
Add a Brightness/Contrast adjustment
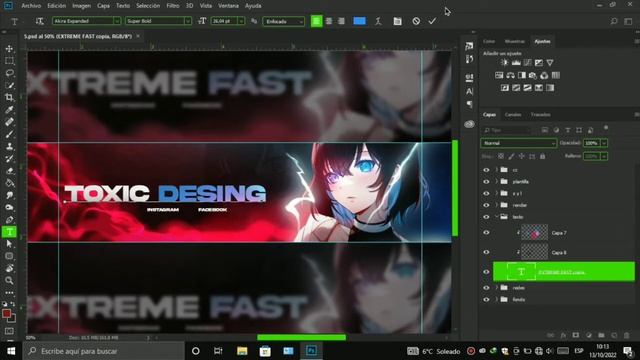tap(504, 62)
